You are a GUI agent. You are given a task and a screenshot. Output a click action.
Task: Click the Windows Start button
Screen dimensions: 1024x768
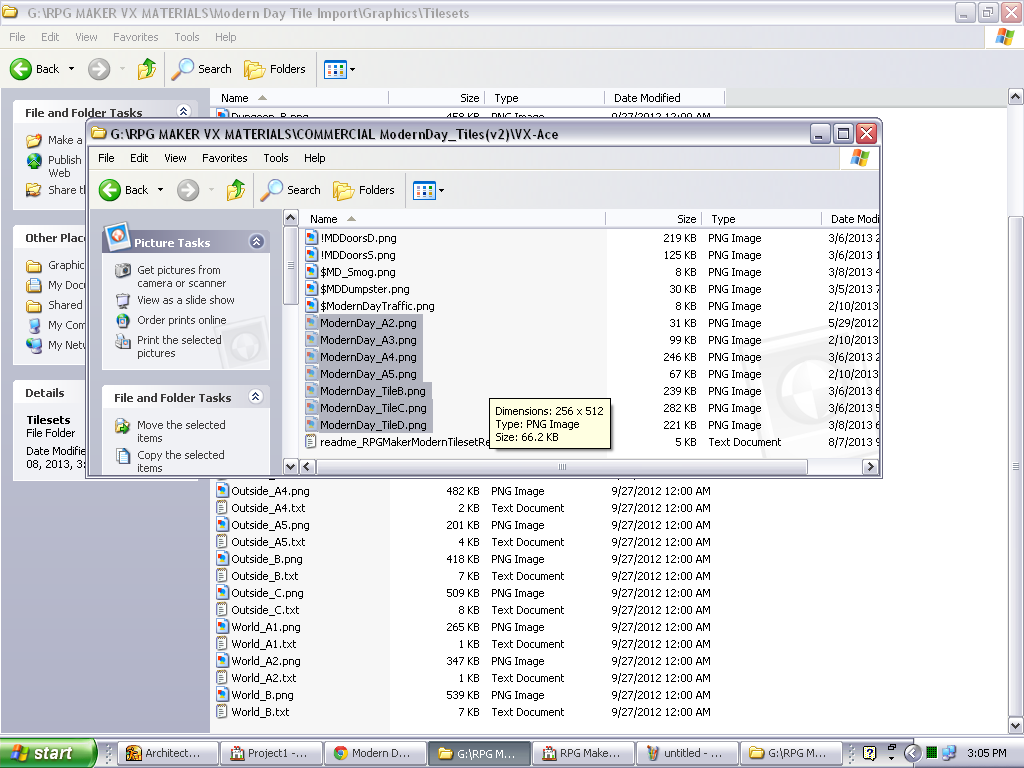pos(48,753)
